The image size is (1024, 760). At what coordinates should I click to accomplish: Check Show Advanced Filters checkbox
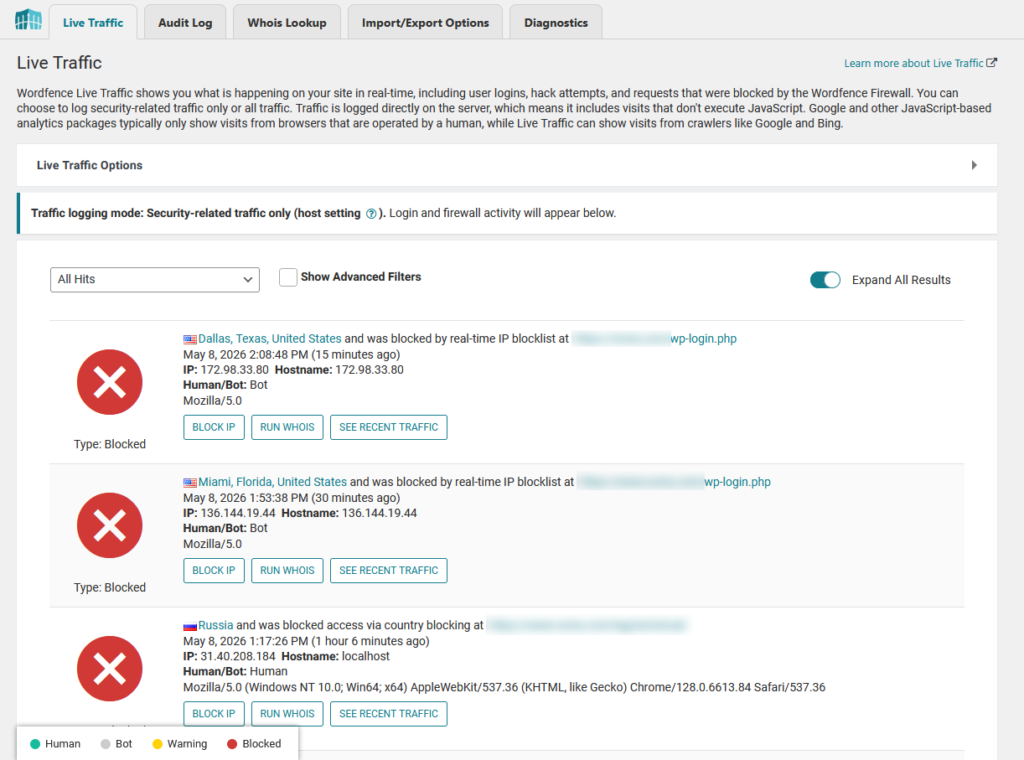[x=288, y=277]
